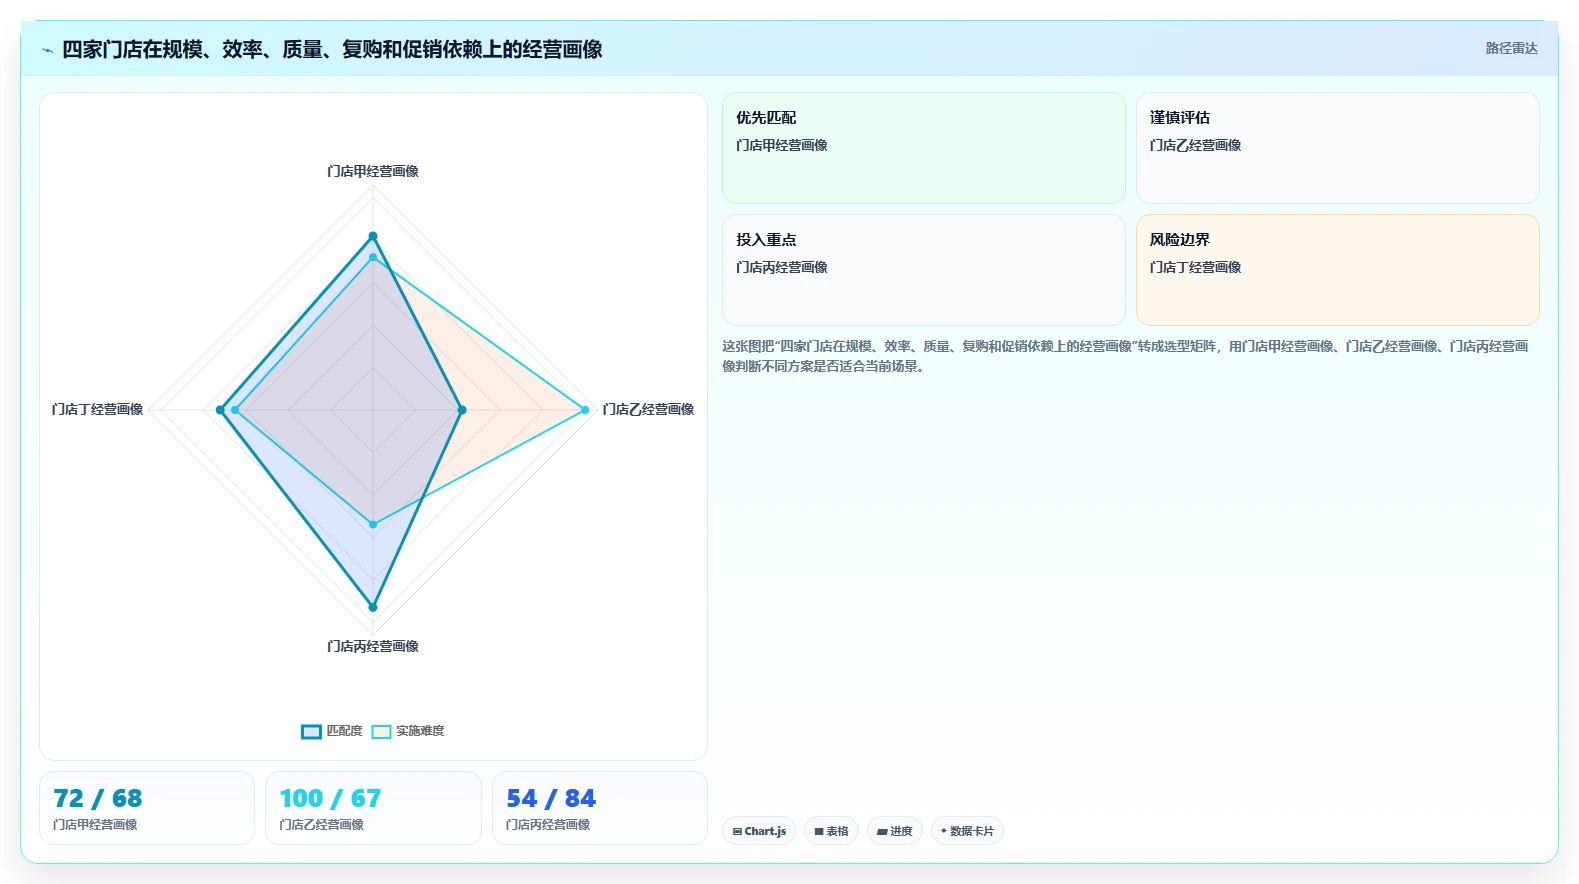Click the light 实施难度 point on the 门店乙 axis
1579x884 pixels.
click(x=585, y=410)
